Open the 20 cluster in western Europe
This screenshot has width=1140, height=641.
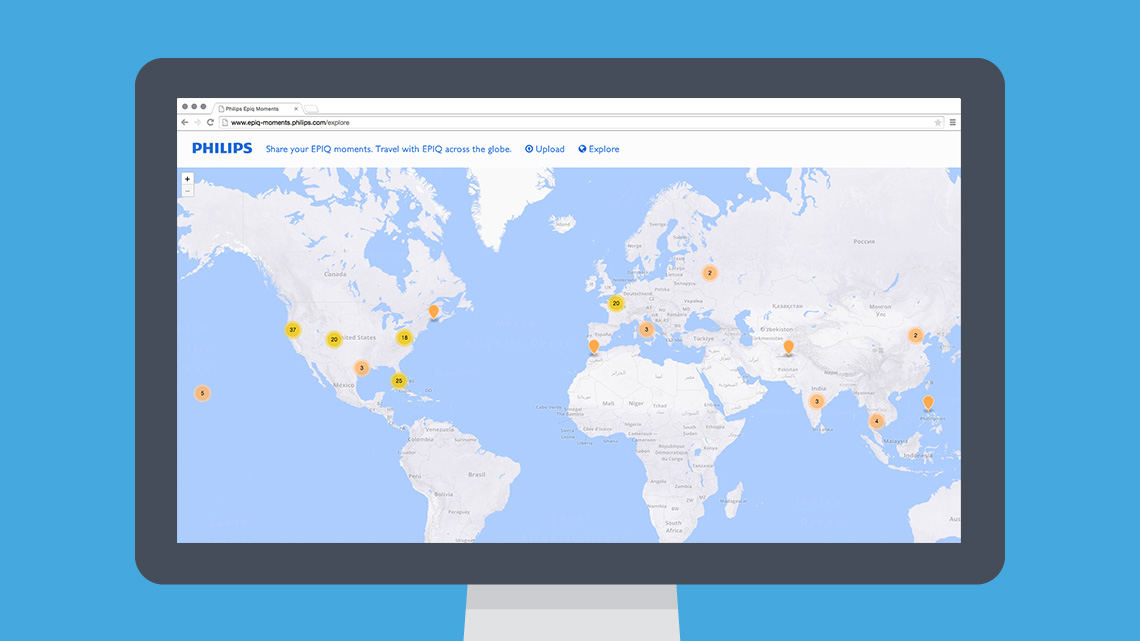(616, 303)
